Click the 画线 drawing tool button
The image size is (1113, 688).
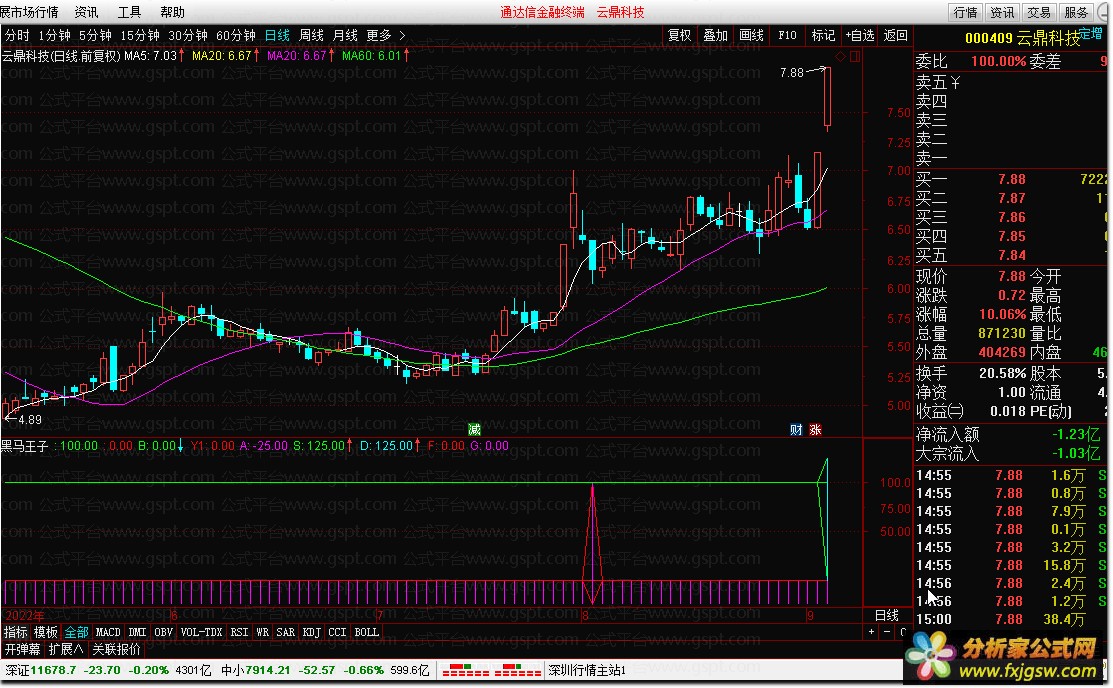tap(752, 35)
